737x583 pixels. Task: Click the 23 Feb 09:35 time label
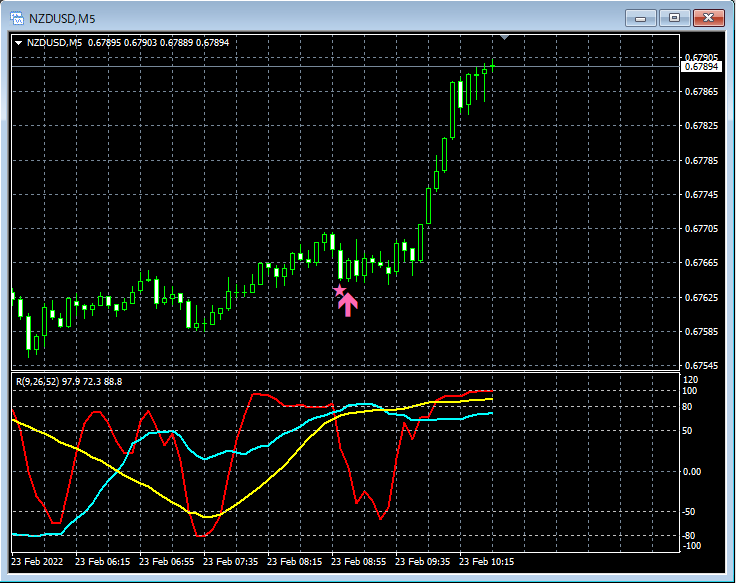[422, 562]
